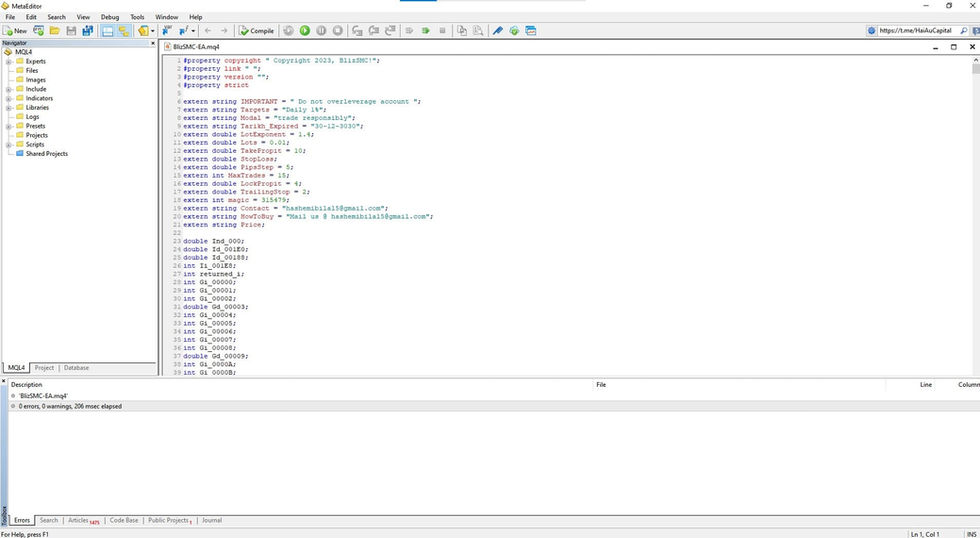Open the Tools menu
Image resolution: width=980 pixels, height=538 pixels.
coord(137,17)
